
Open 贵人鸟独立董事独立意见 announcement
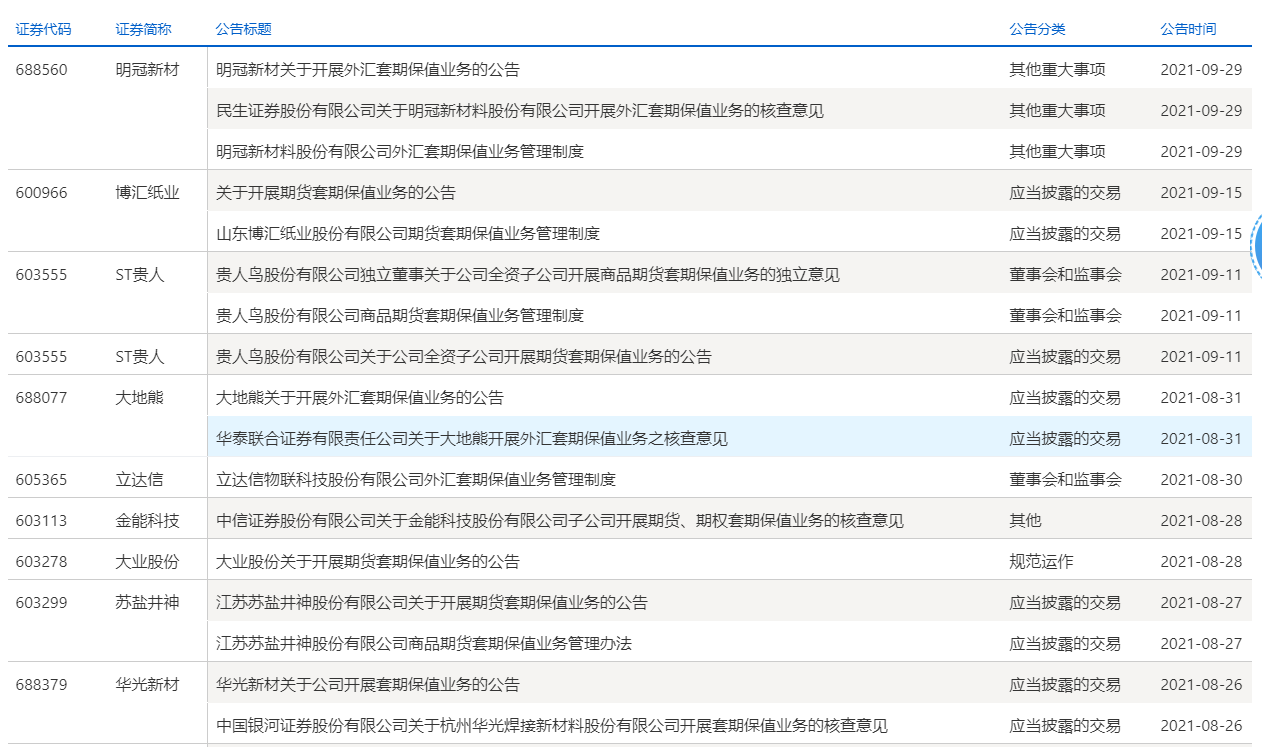point(528,275)
